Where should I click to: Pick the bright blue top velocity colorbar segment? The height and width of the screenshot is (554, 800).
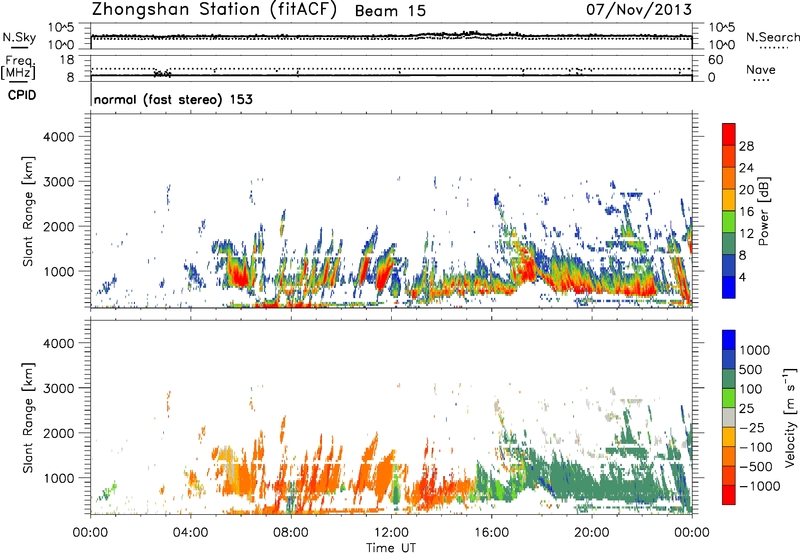729,340
